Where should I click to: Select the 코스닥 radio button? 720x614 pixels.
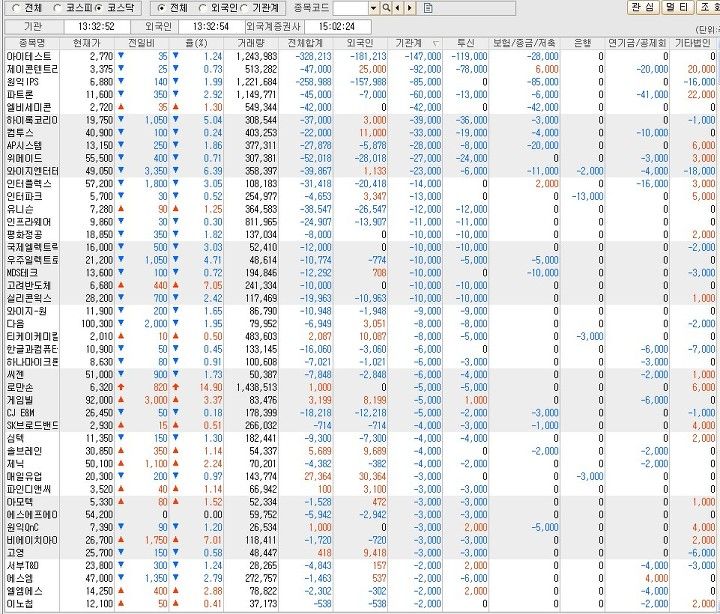pyautogui.click(x=98, y=8)
